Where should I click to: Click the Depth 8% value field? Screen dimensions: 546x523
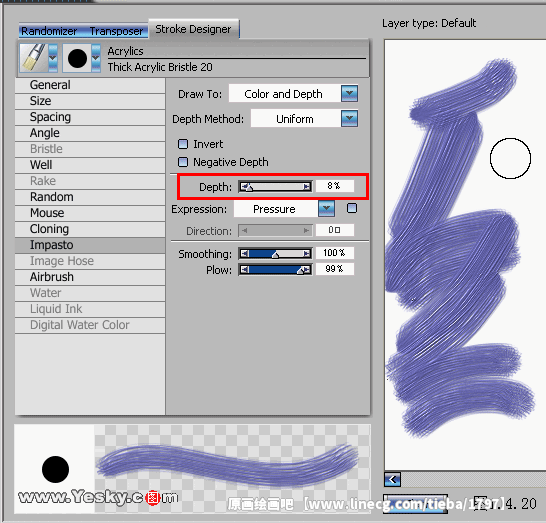click(335, 186)
